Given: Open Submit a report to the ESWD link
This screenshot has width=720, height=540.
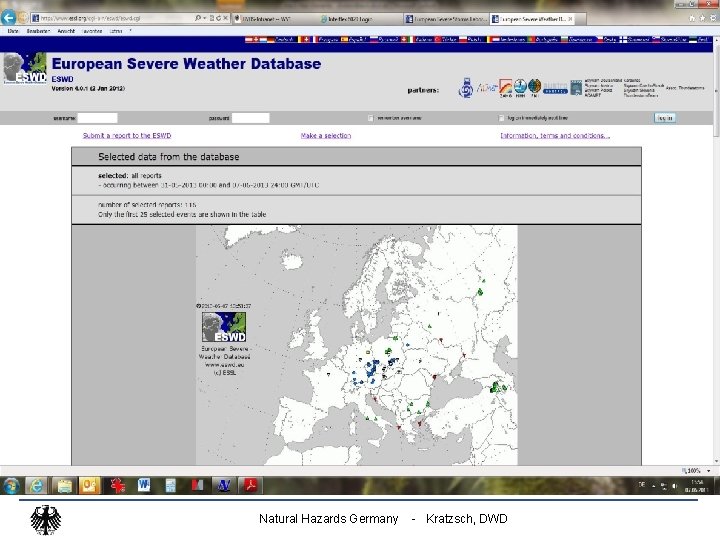Looking at the screenshot, I should [x=127, y=135].
